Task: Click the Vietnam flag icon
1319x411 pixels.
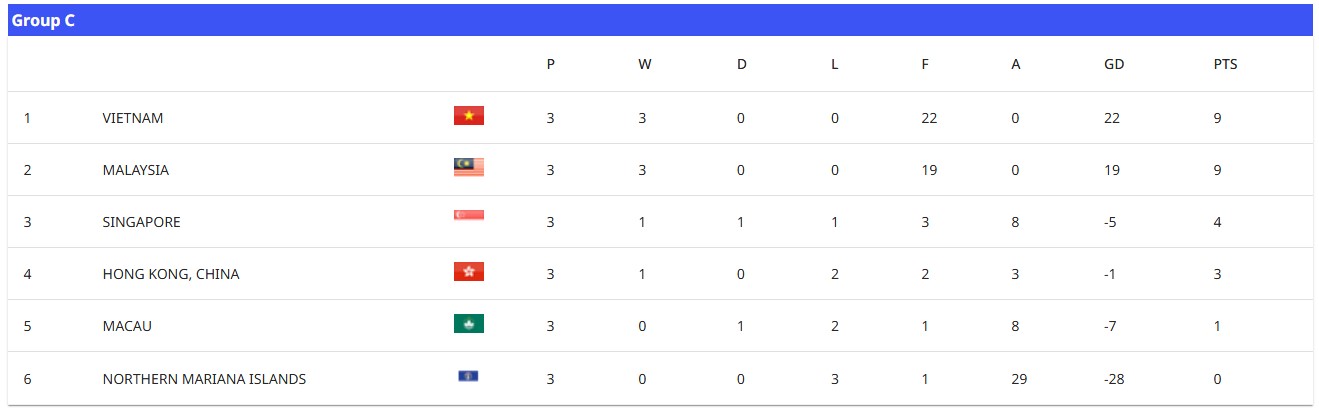Action: coord(468,117)
